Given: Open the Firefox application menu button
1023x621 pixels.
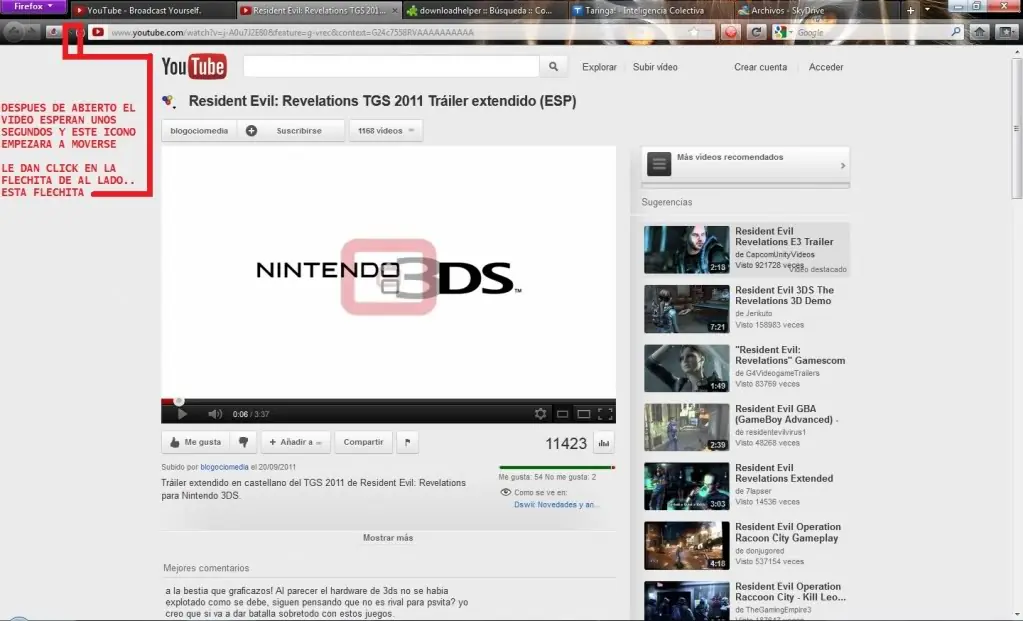Looking at the screenshot, I should pos(33,7).
